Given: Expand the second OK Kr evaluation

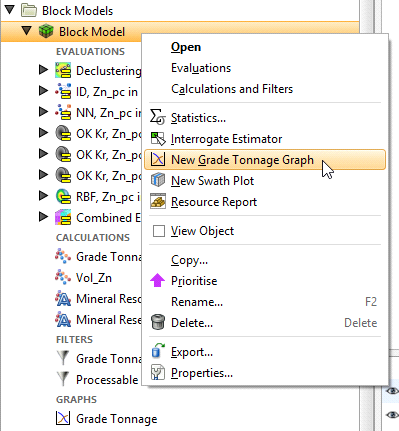Looking at the screenshot, I should click(43, 154).
